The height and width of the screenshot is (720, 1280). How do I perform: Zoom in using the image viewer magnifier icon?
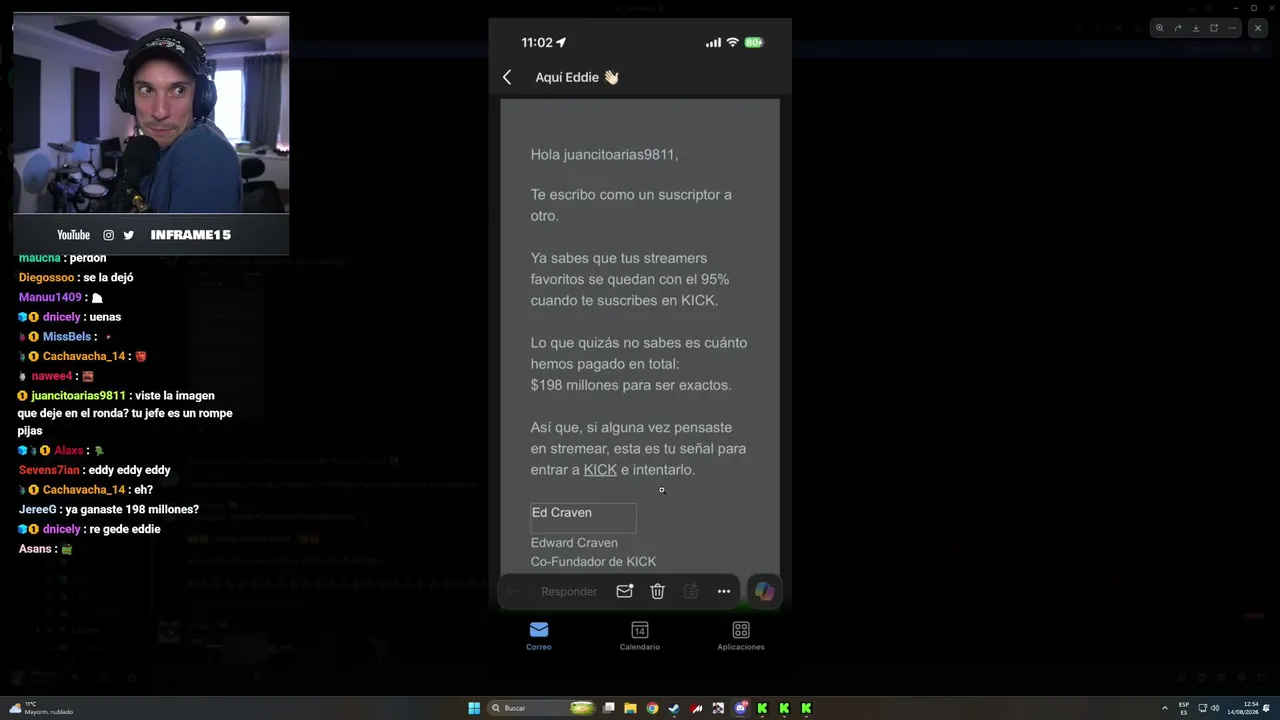(x=1160, y=28)
